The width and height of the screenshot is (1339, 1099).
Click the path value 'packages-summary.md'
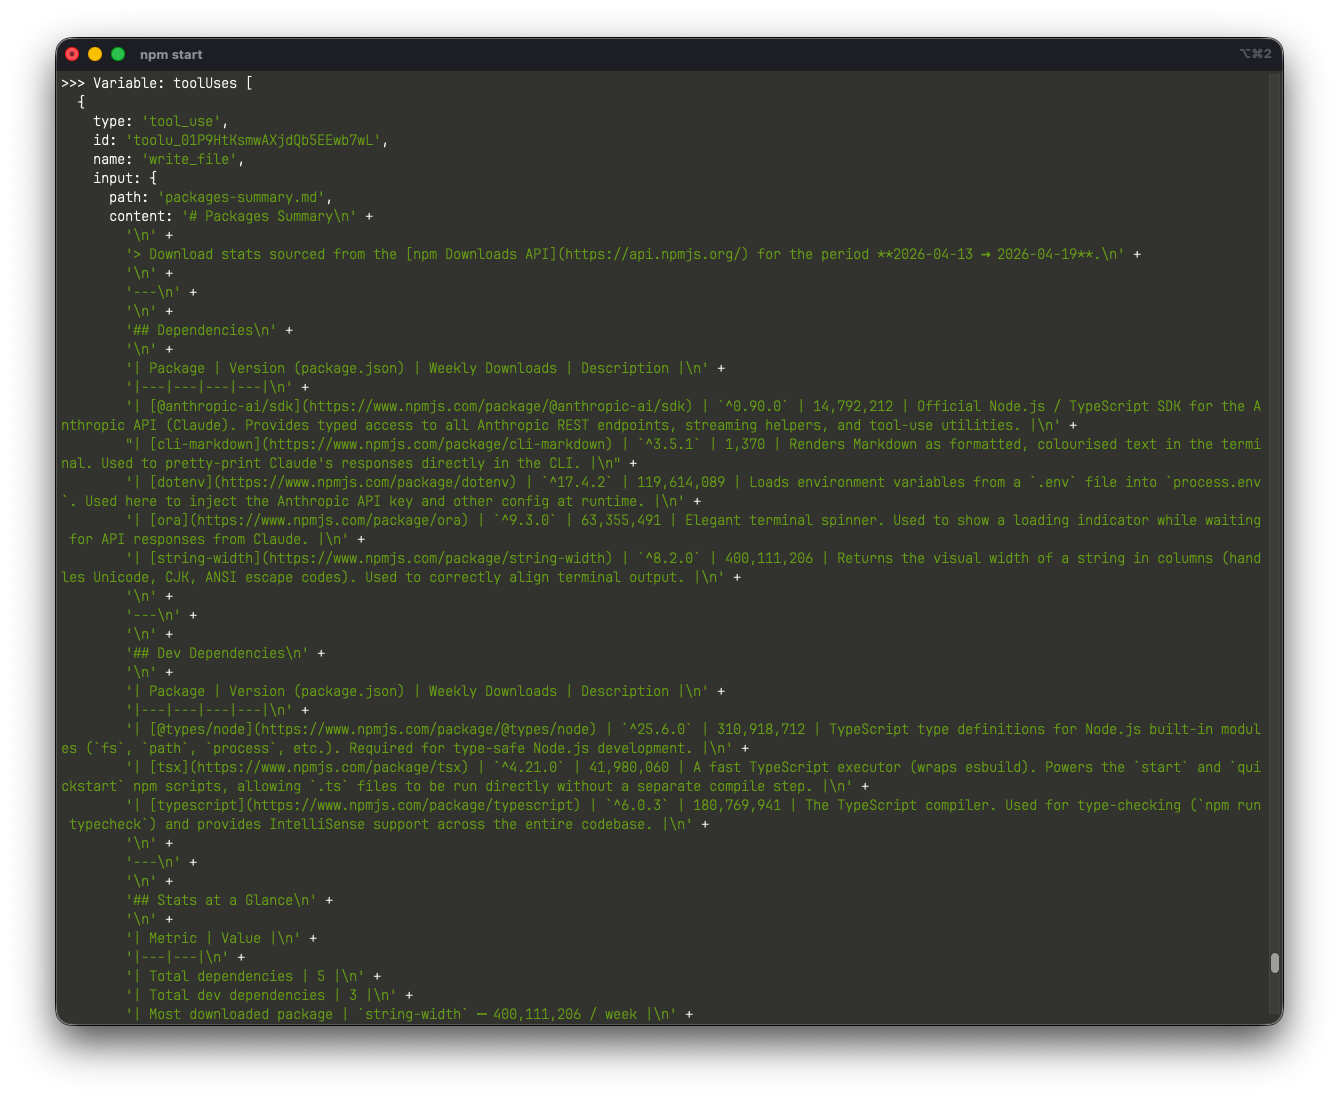241,197
